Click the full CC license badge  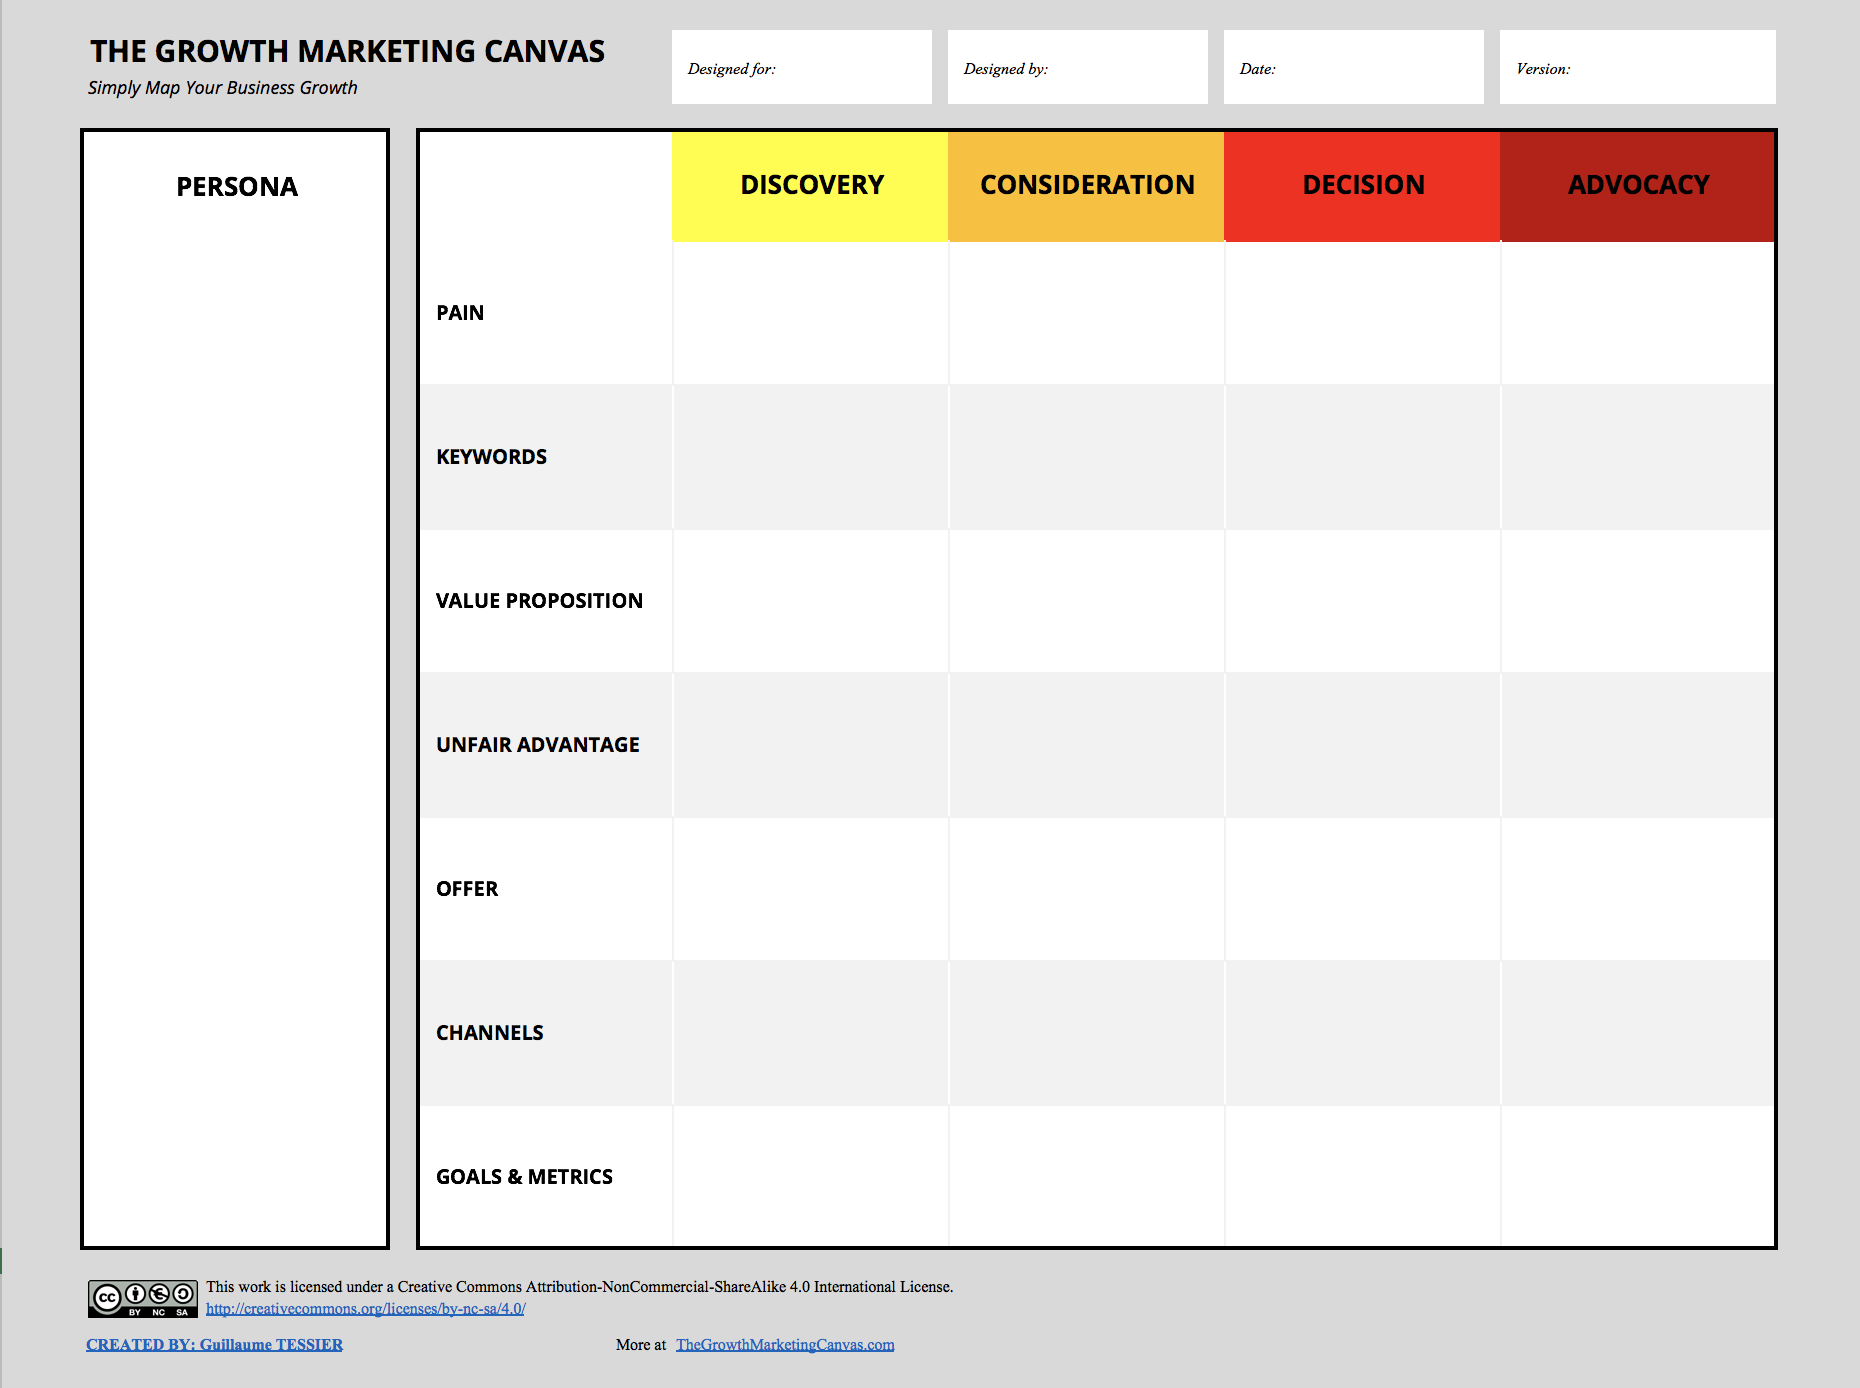(x=144, y=1297)
